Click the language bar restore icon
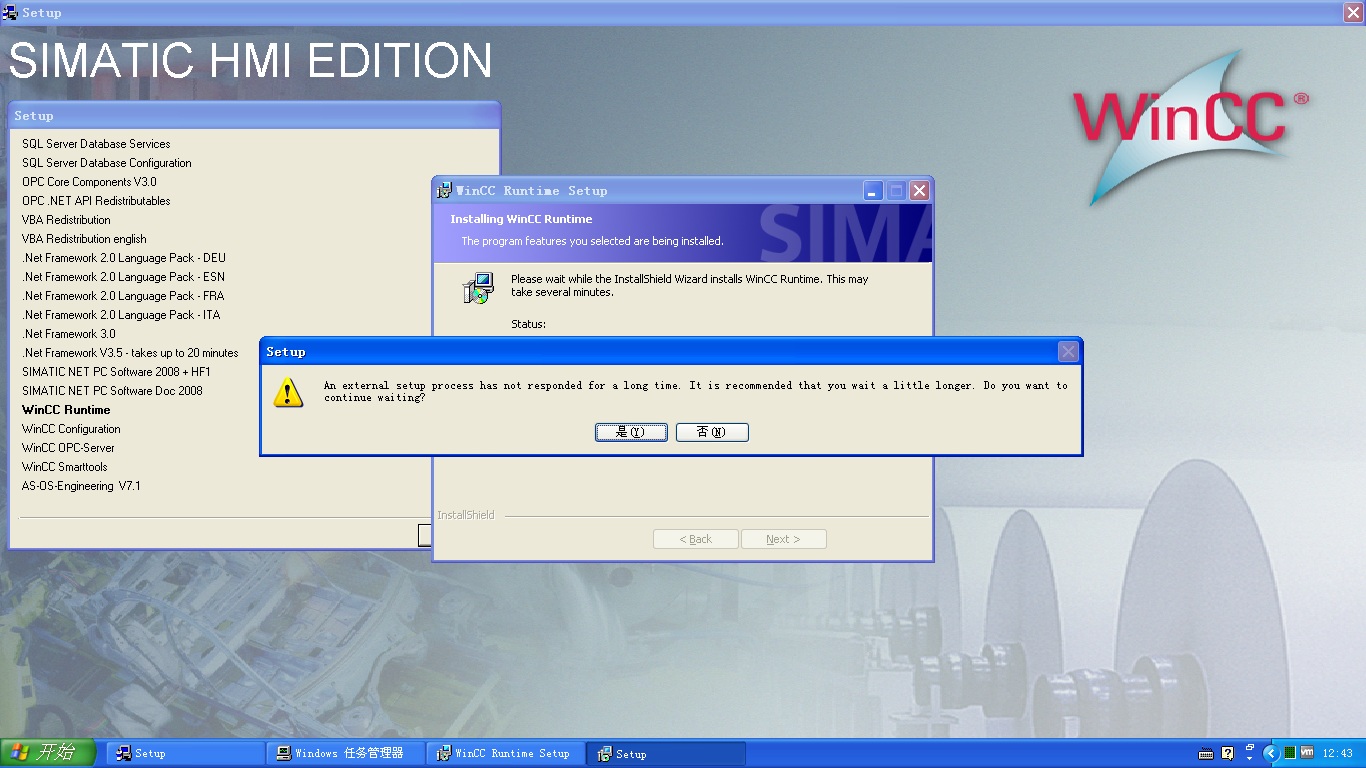1366x768 pixels. click(1250, 748)
